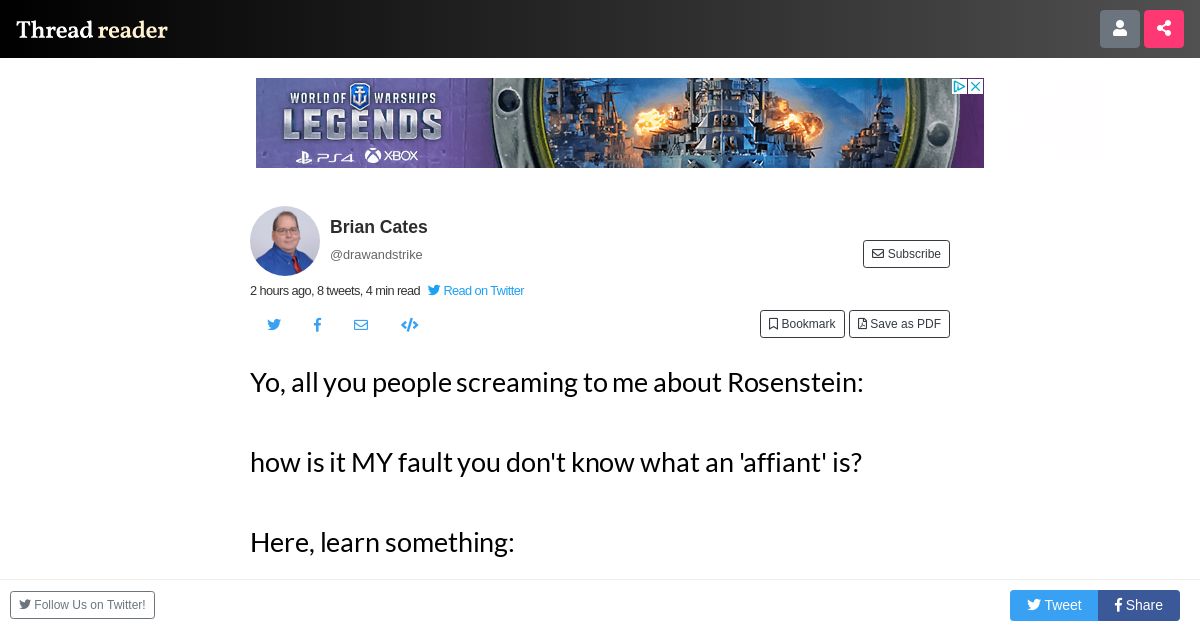Click Follow Us on Twitter button
This screenshot has height=630, width=1200.
[82, 605]
